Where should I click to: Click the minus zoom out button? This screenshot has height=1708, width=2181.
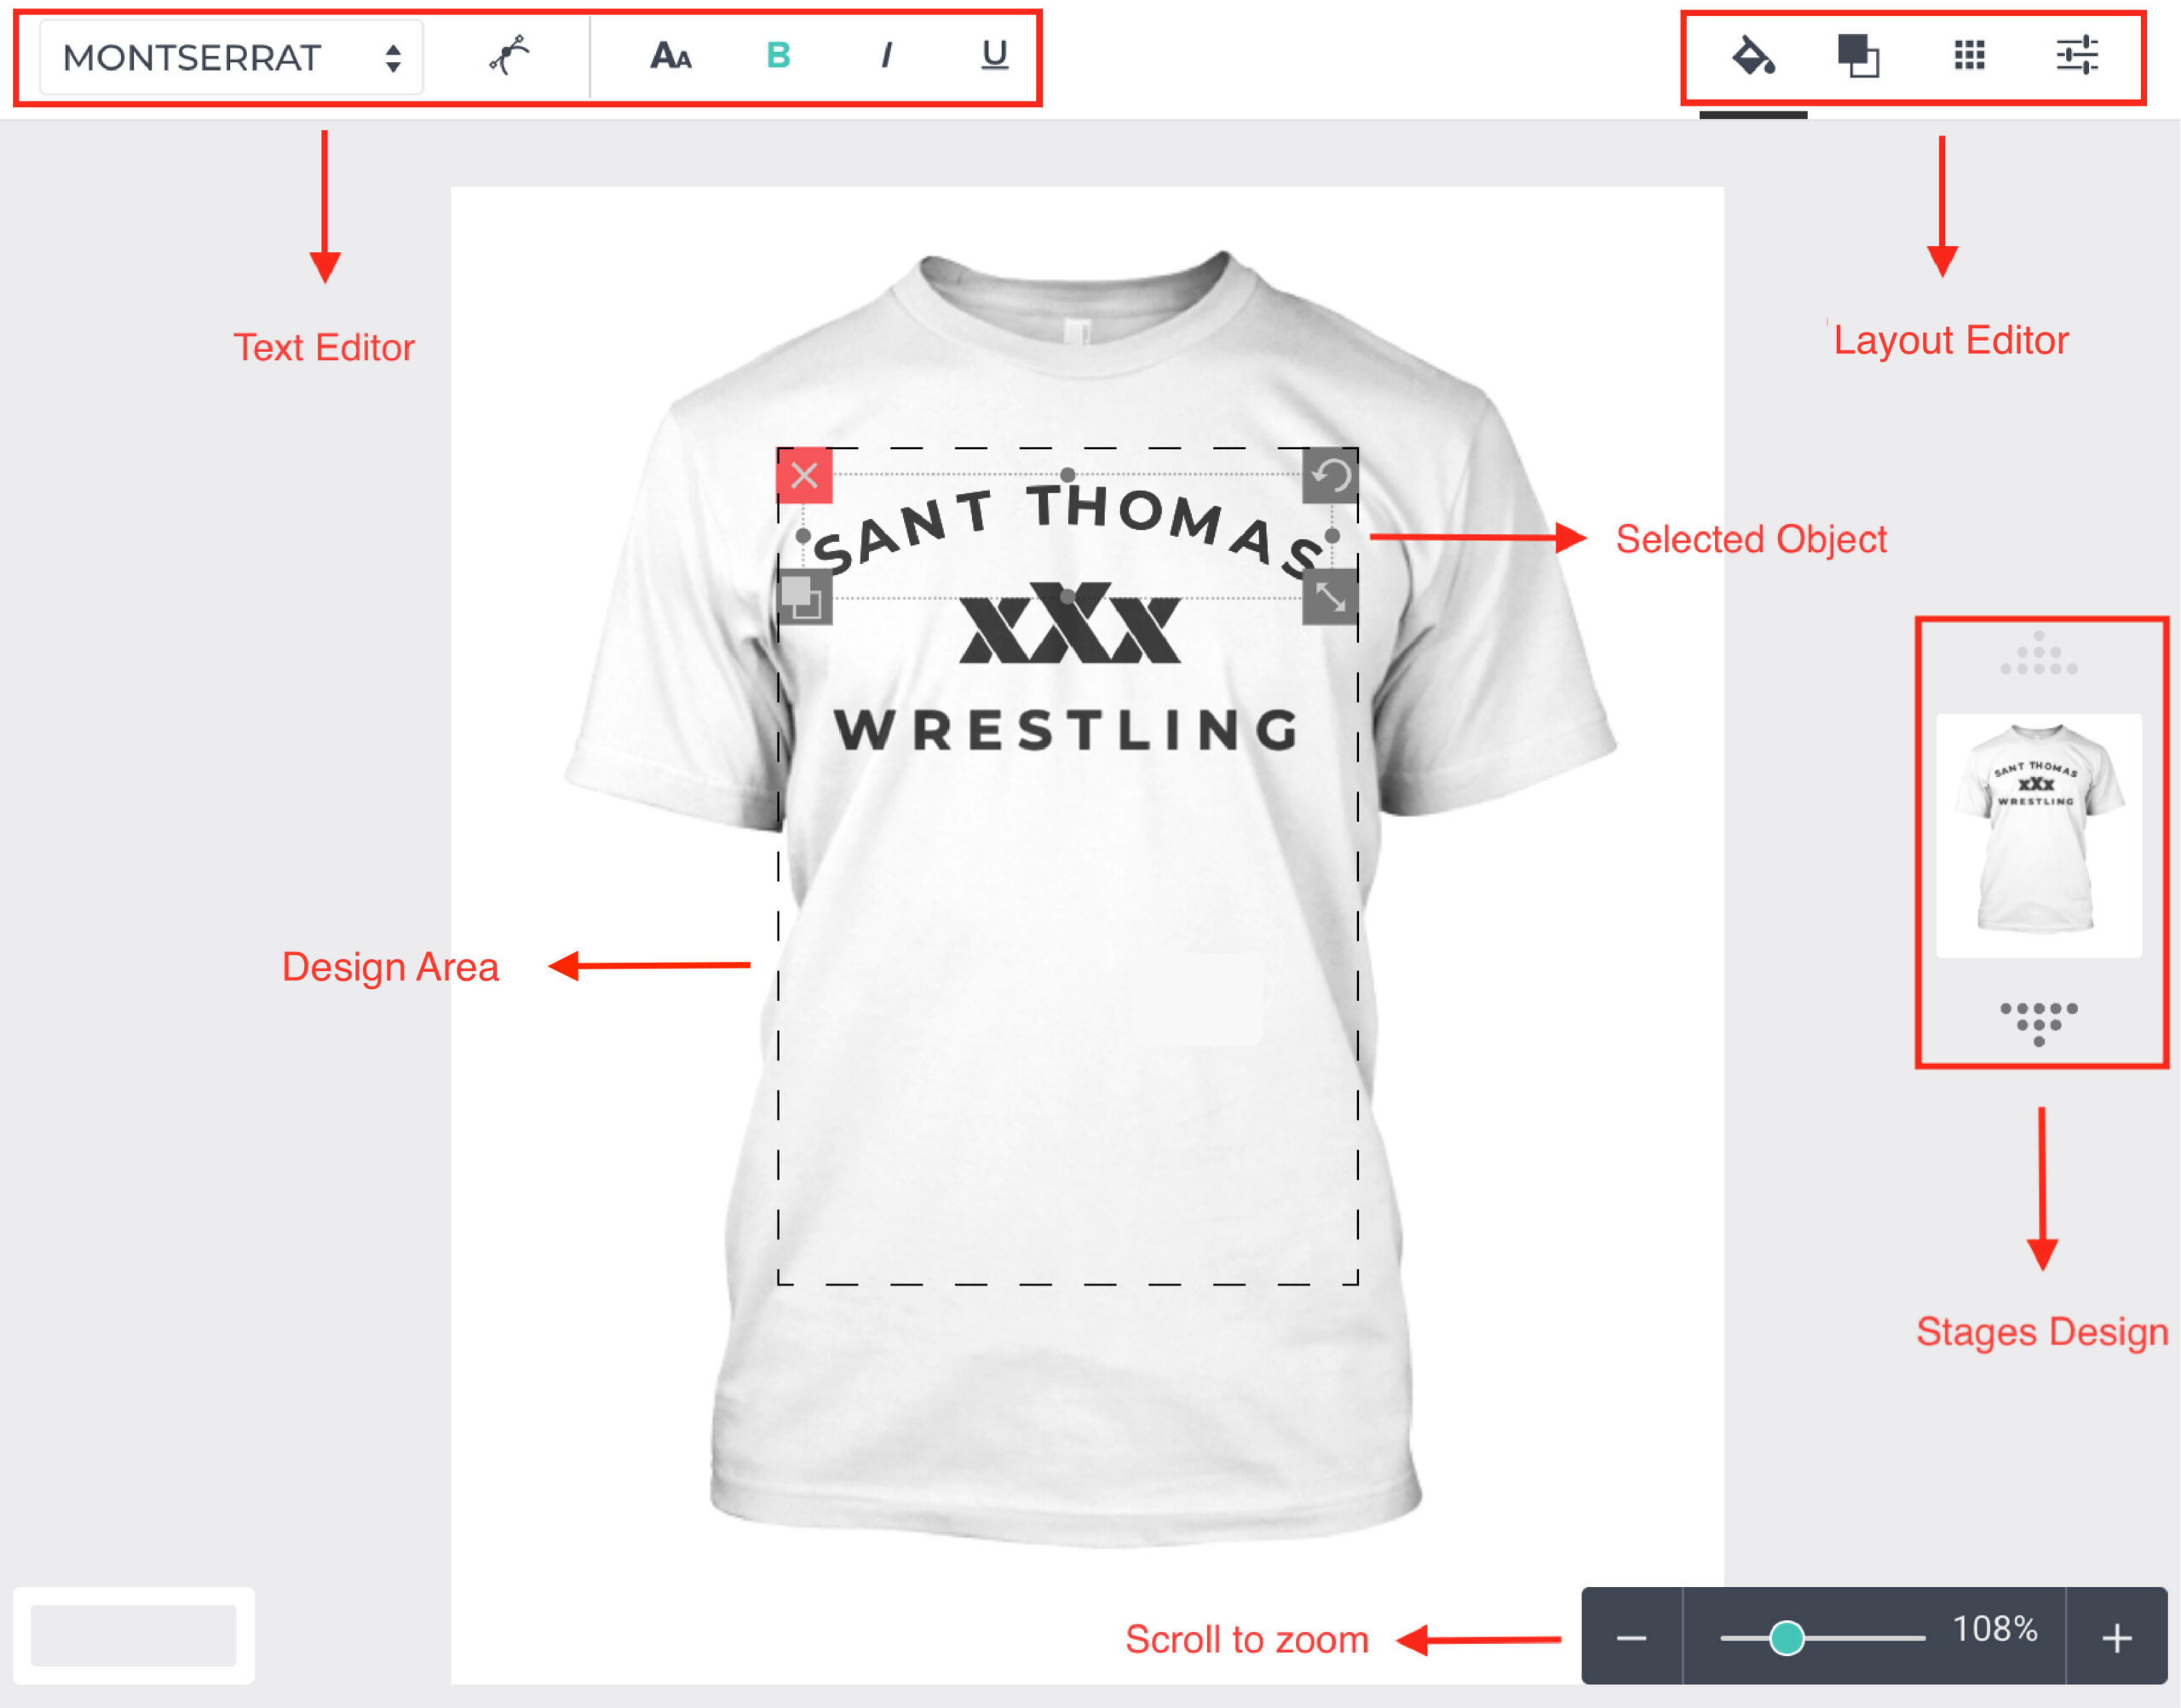coord(1631,1638)
